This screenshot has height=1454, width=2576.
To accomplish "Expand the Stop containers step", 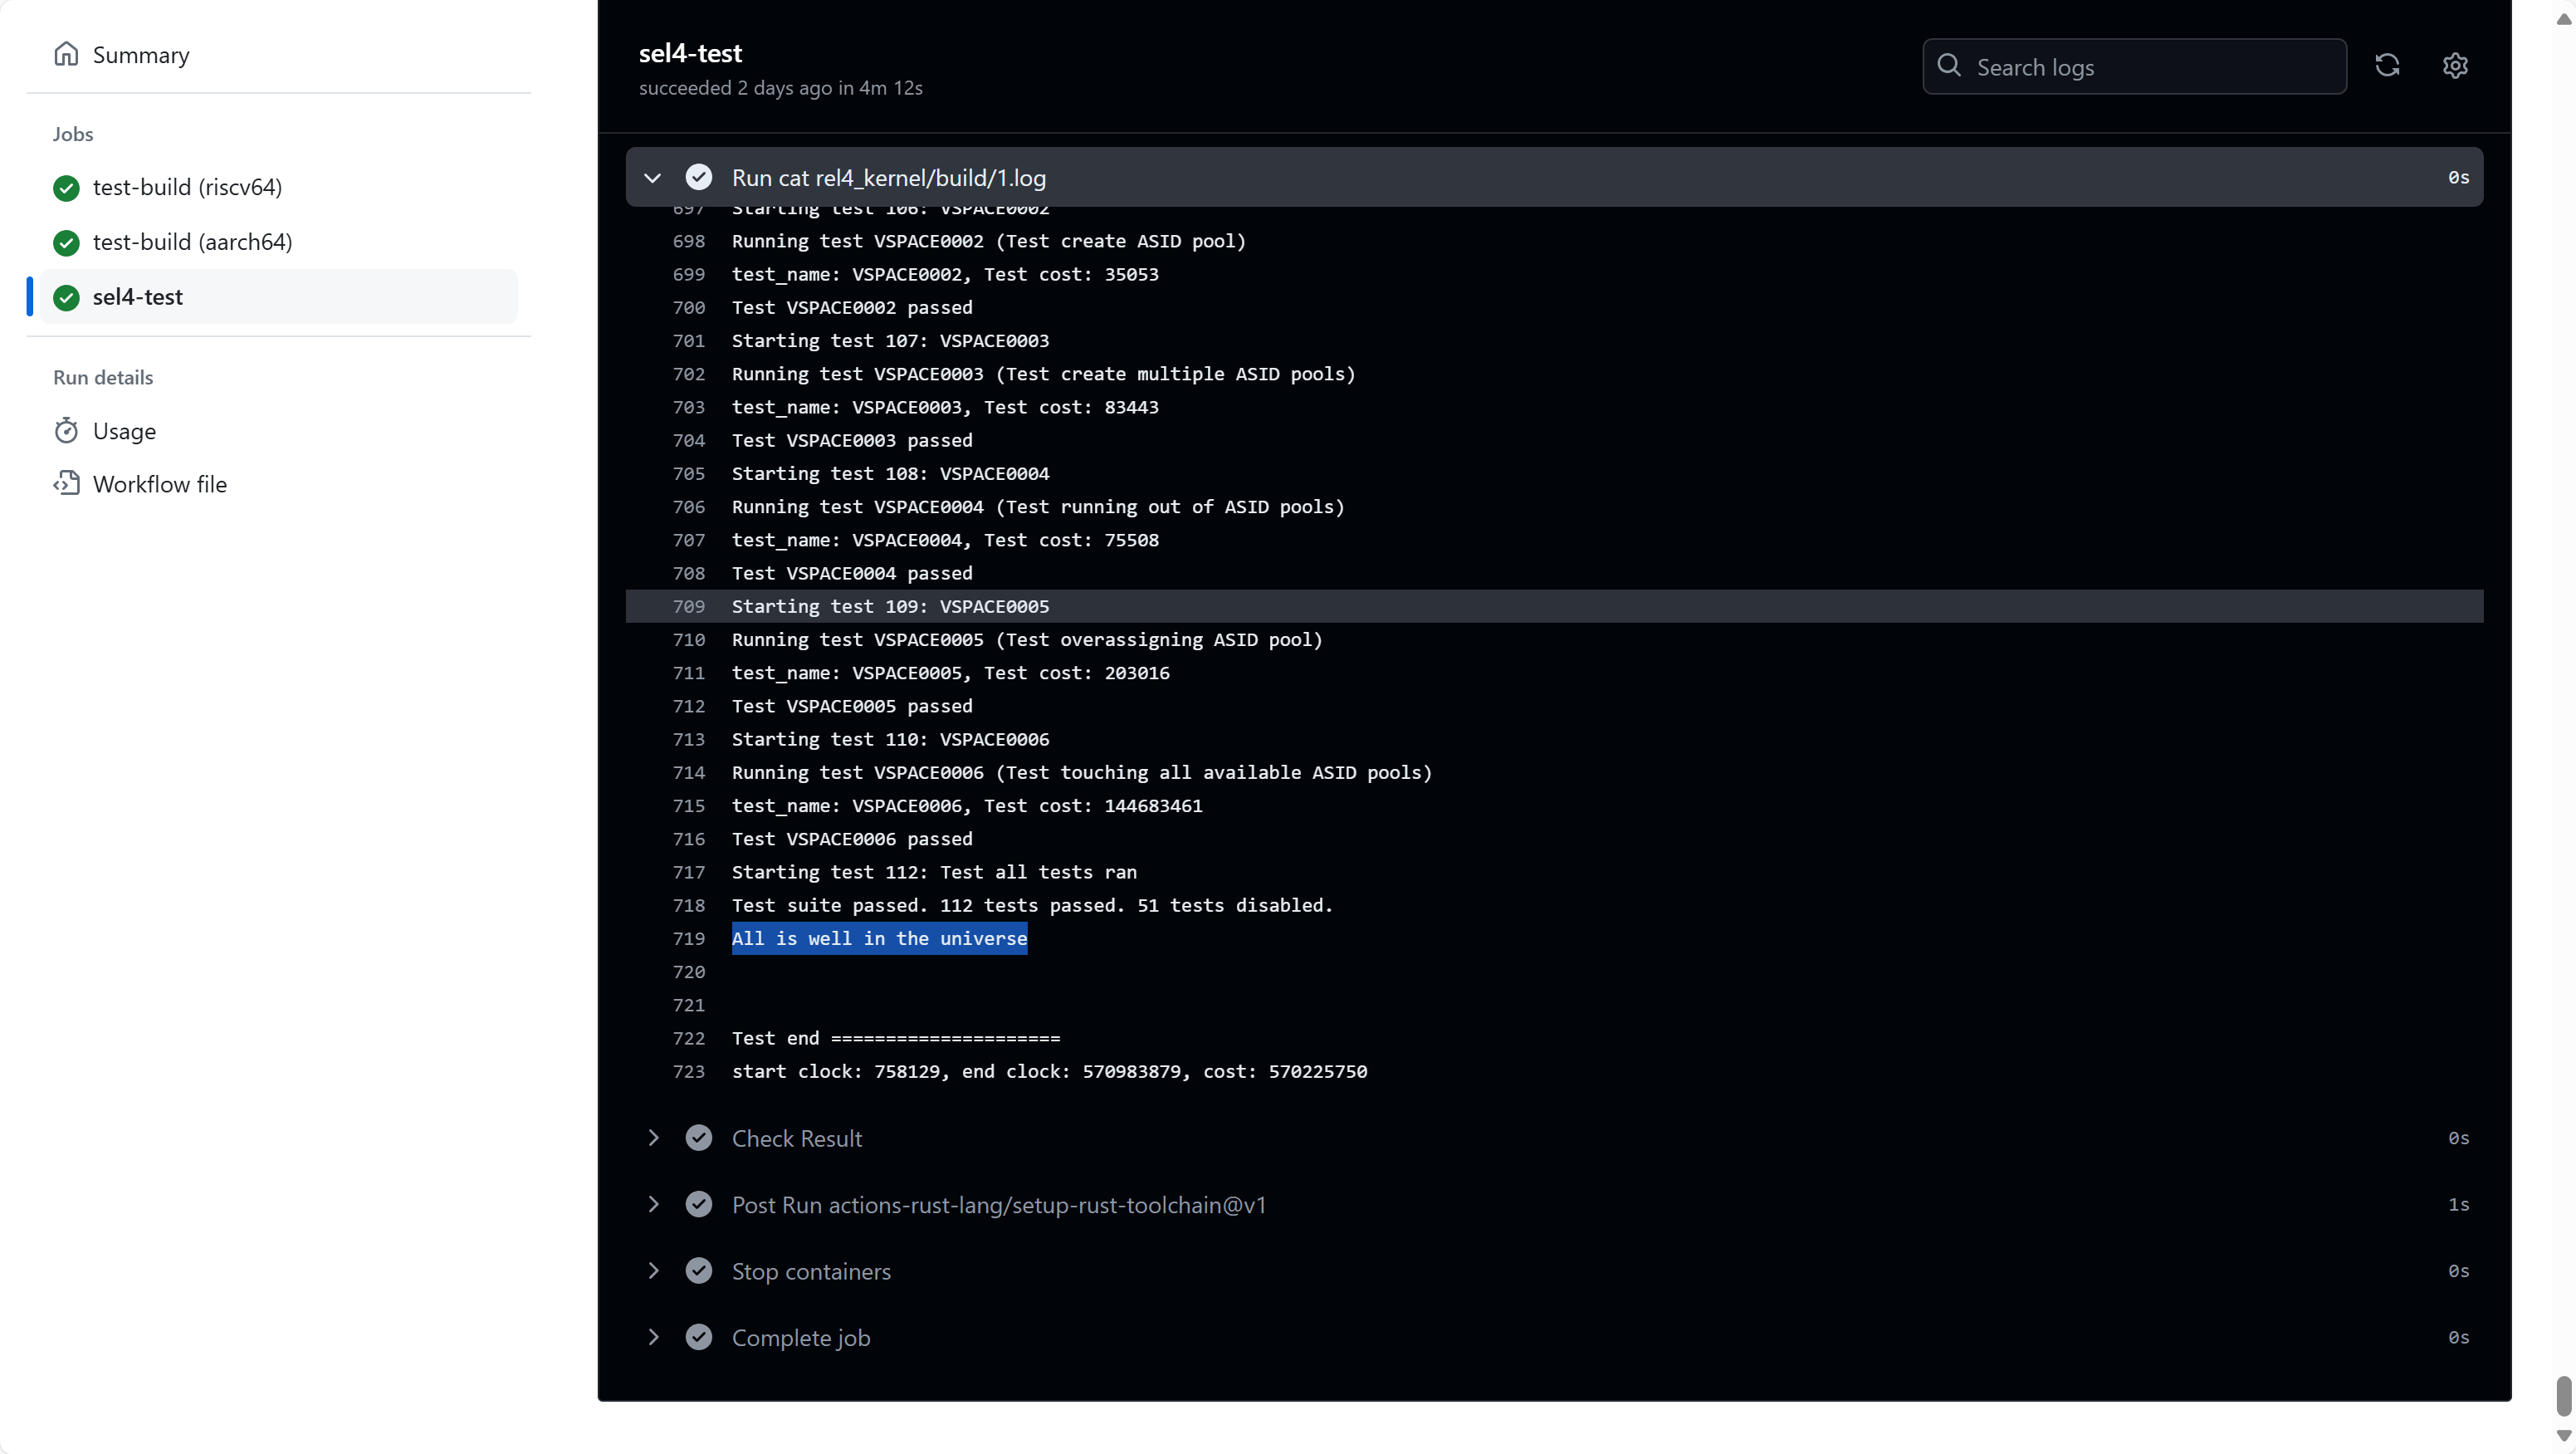I will coord(653,1271).
